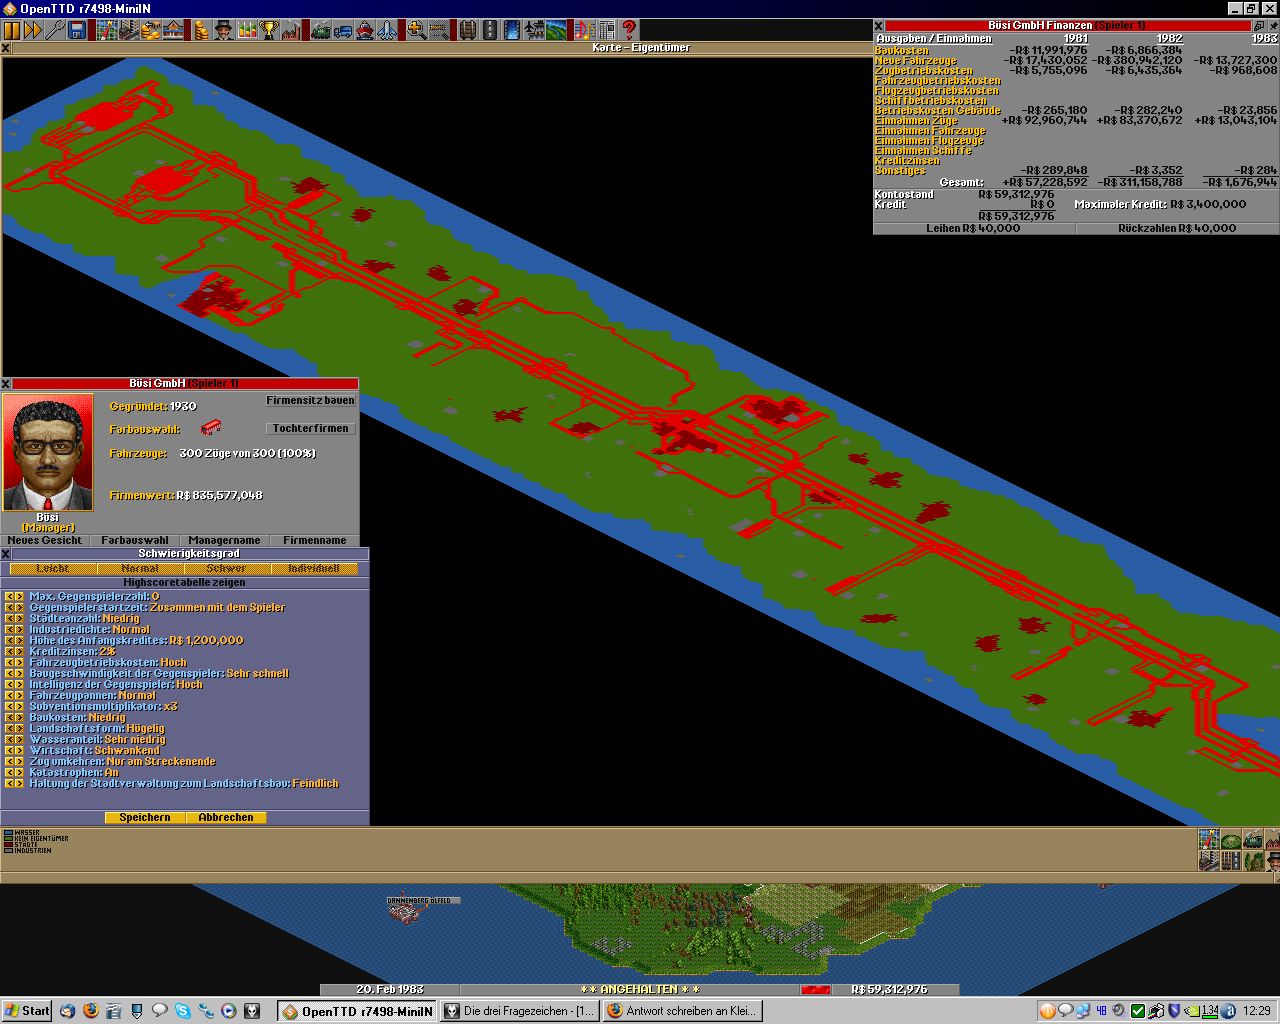Select the Schwer difficulty preset
The width and height of the screenshot is (1280, 1024).
click(226, 568)
